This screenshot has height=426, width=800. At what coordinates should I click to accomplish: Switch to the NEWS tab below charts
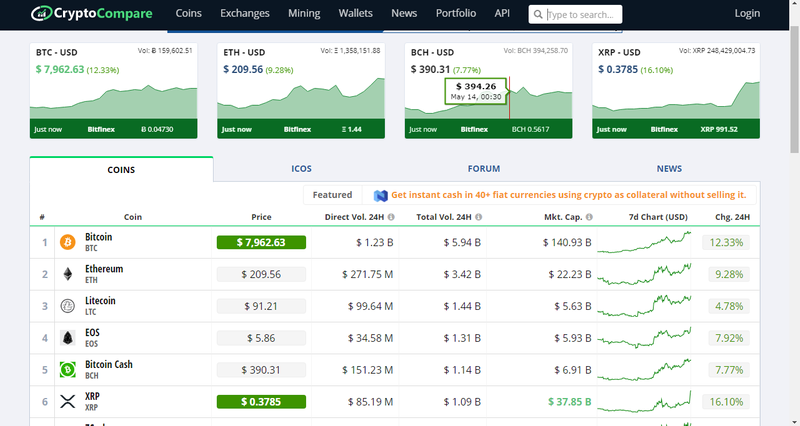[x=669, y=168]
